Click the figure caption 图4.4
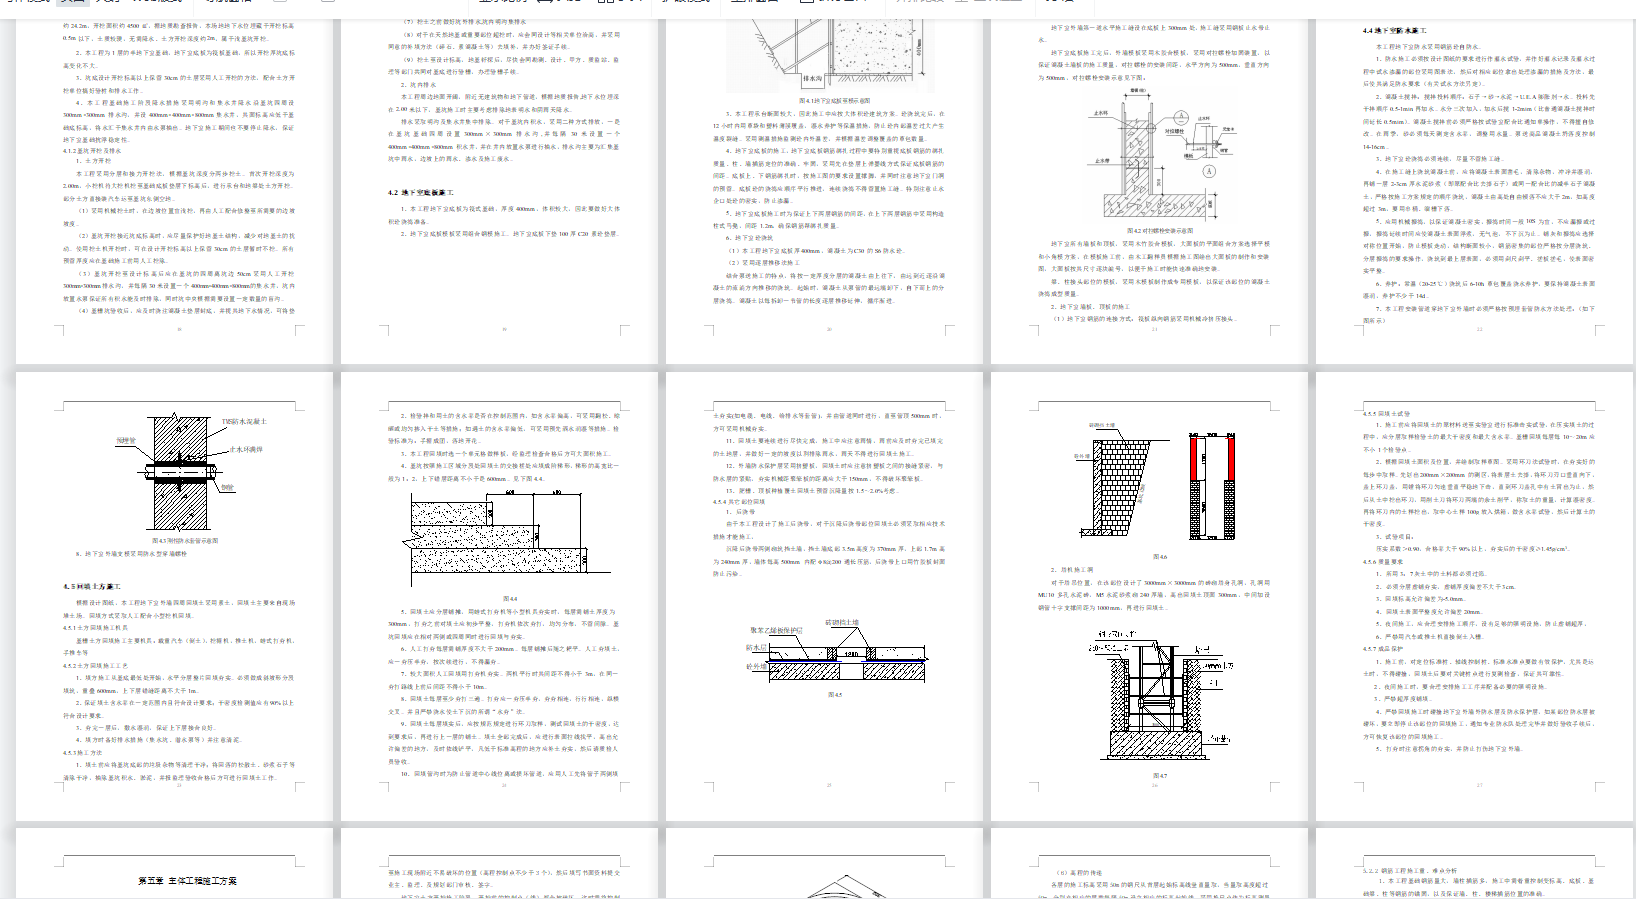Viewport: 1636px width, 899px height. 510,599
